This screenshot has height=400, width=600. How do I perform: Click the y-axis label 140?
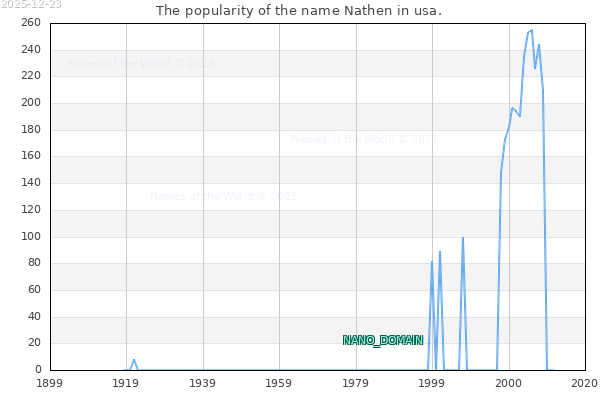coord(31,183)
